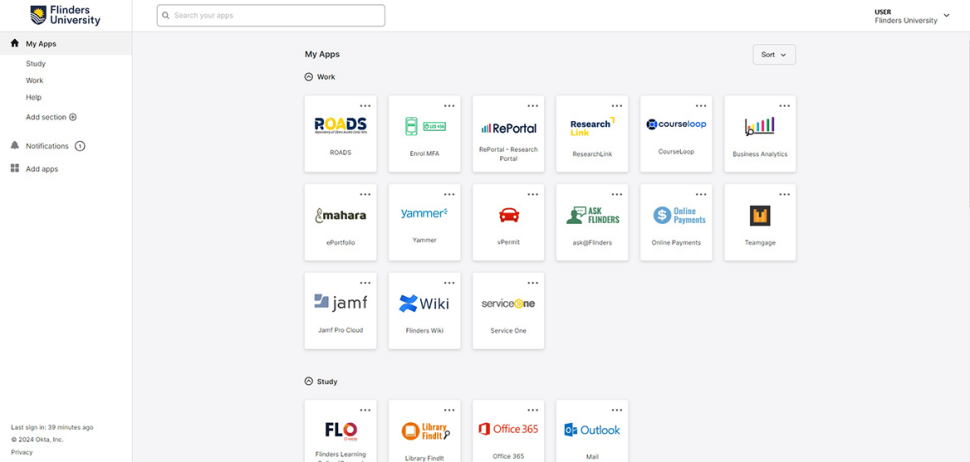
Task: Open the vPermit tile three-dot menu
Action: tap(533, 194)
